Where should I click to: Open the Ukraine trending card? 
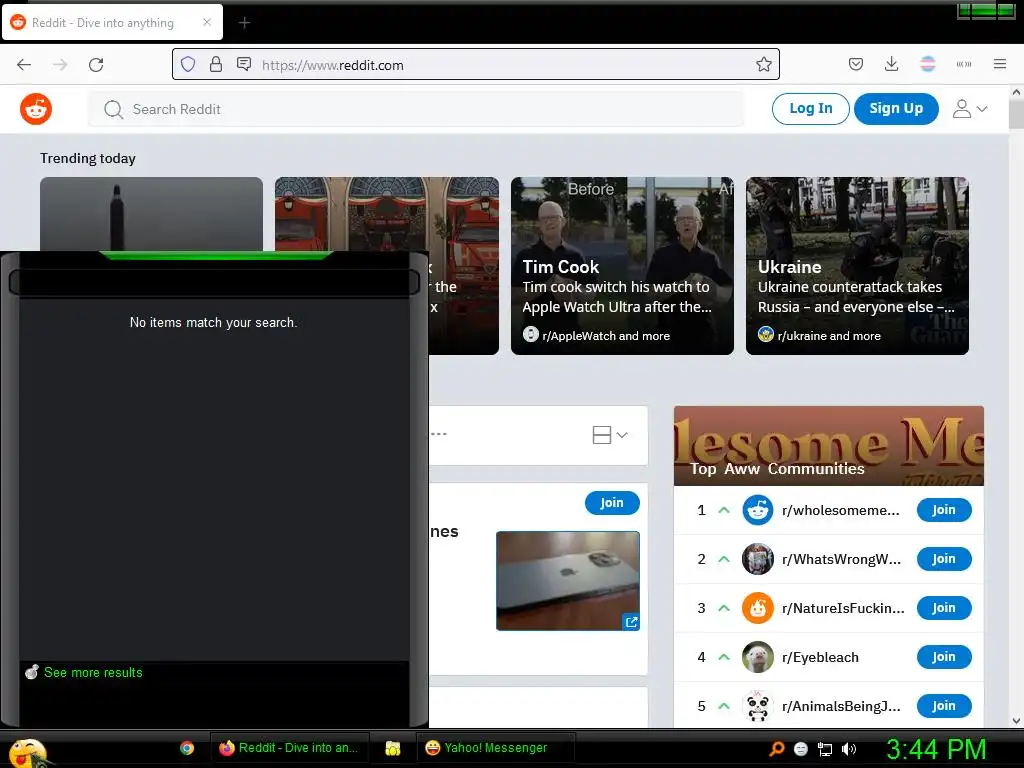pos(857,266)
